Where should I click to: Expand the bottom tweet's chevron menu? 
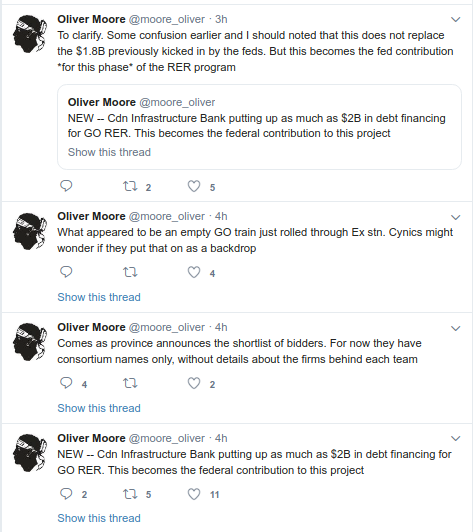point(455,439)
